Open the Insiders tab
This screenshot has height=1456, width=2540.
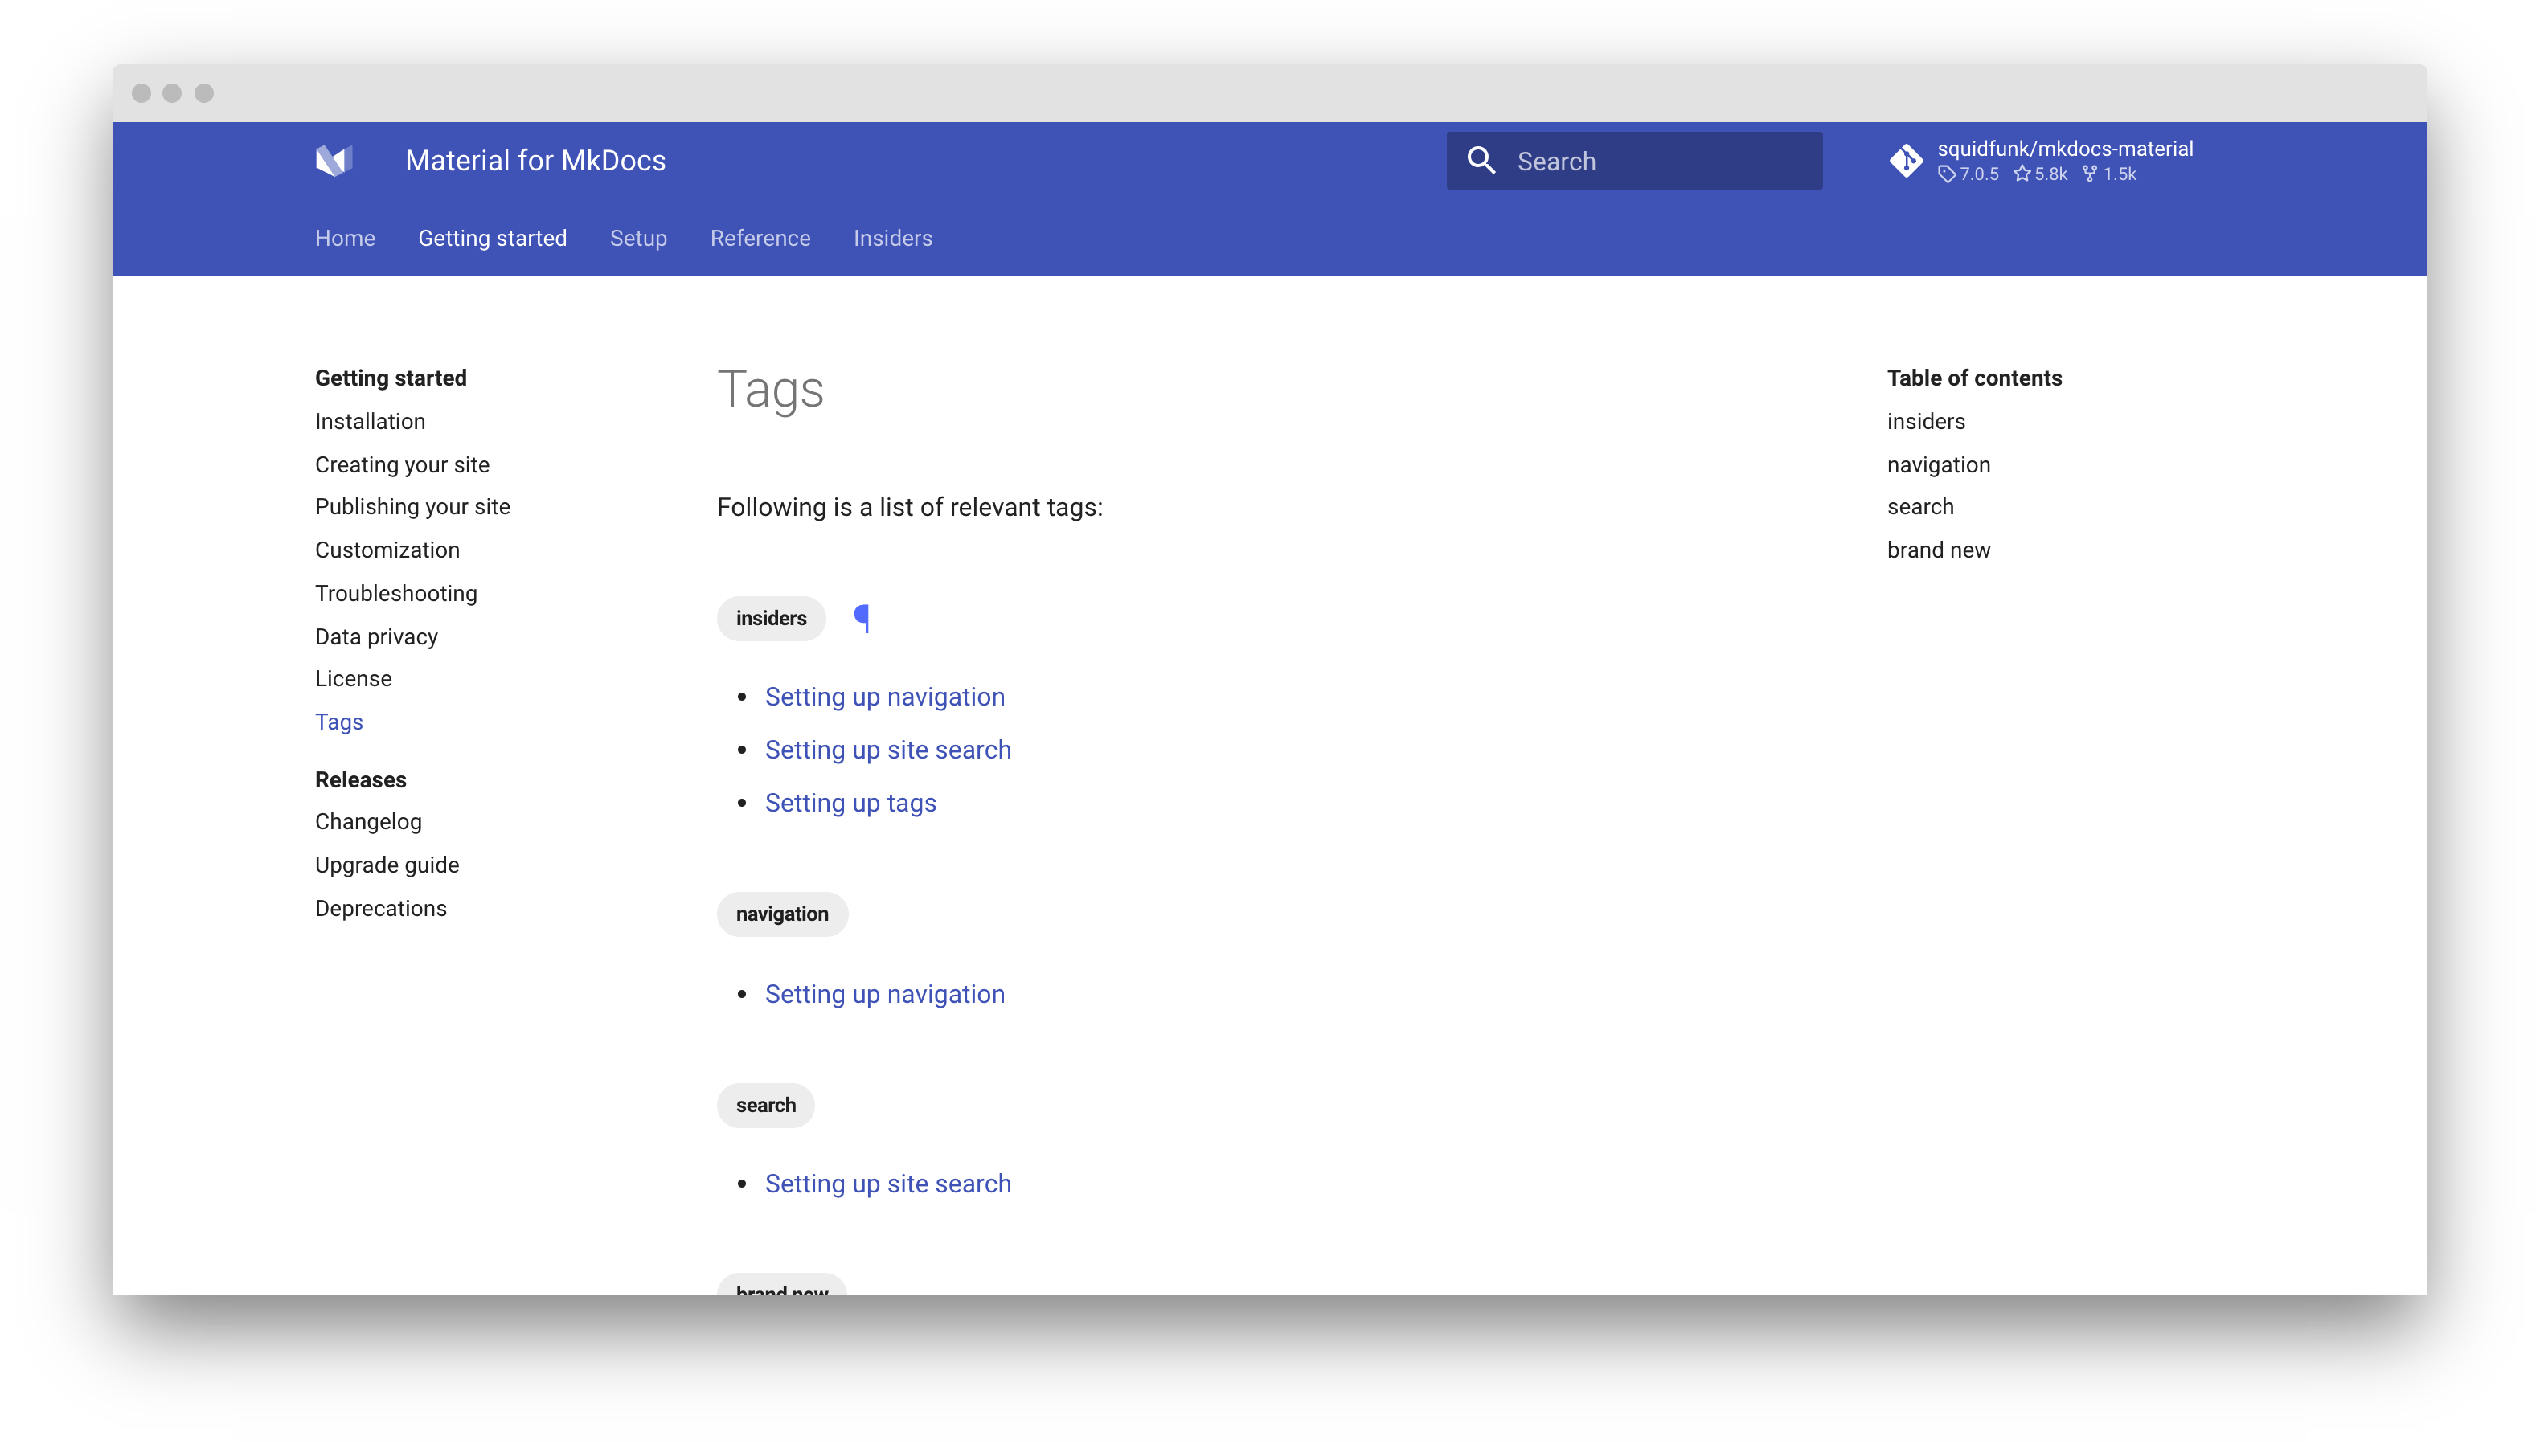point(893,238)
